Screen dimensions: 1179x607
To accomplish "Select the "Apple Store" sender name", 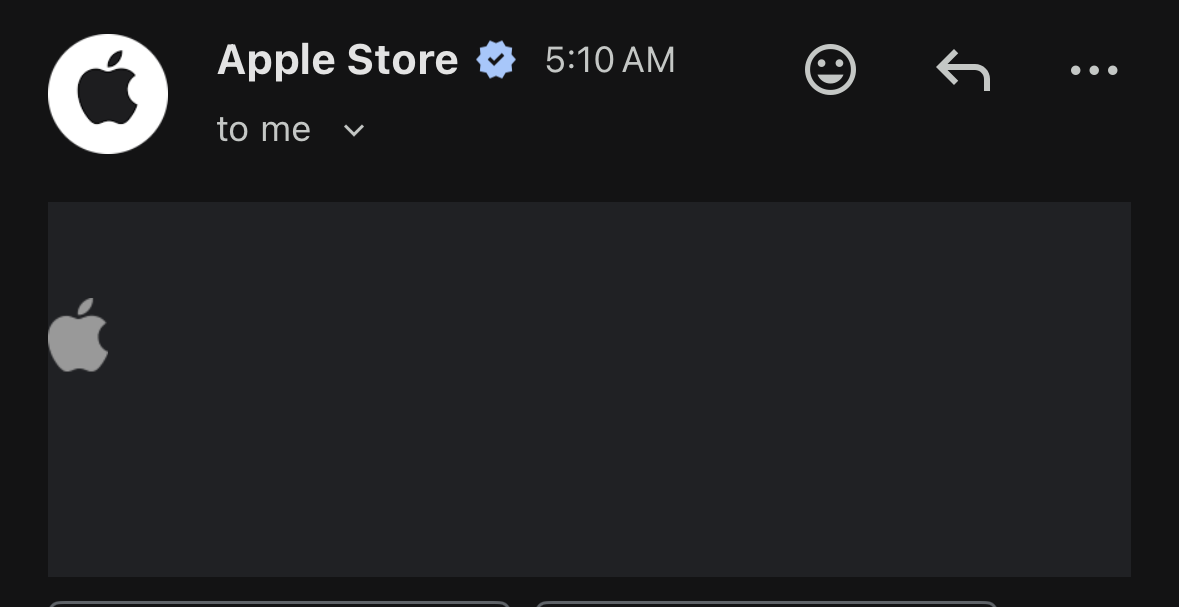I will (x=337, y=60).
